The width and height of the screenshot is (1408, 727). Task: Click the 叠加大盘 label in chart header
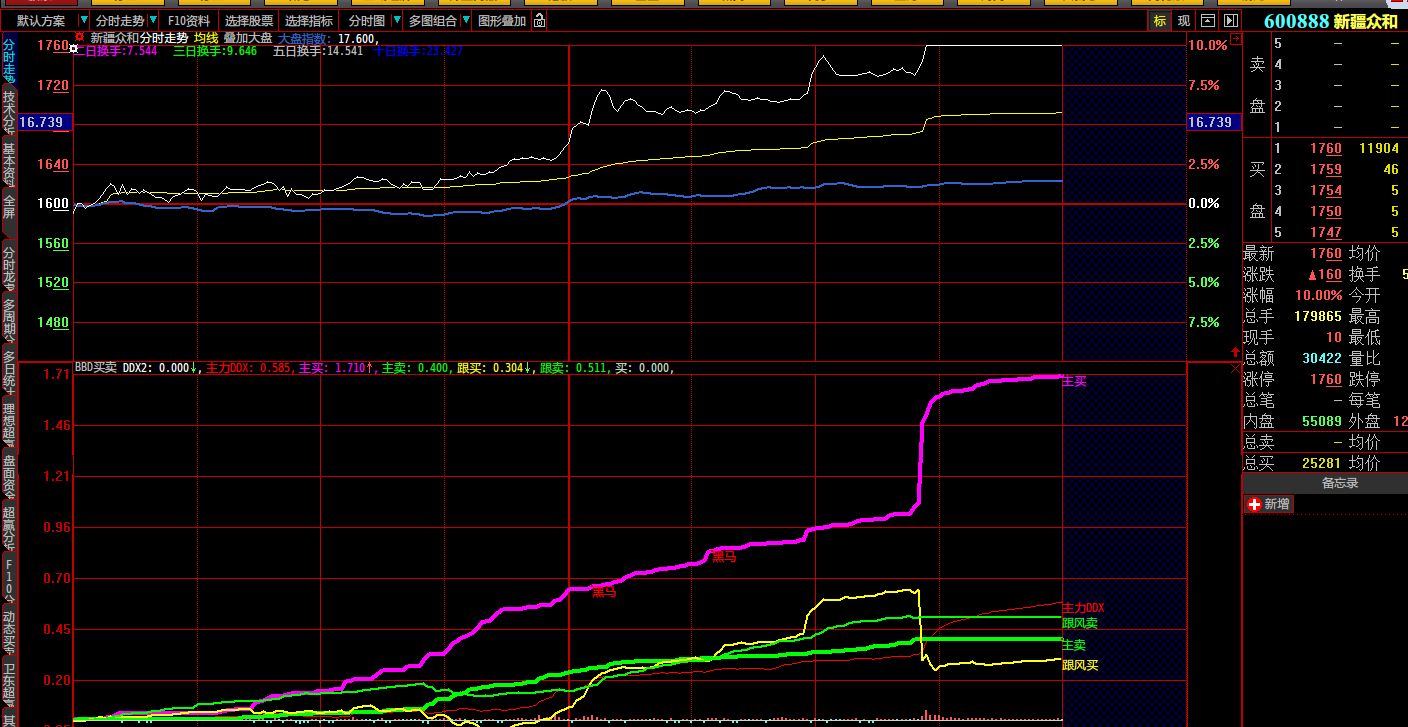point(247,39)
